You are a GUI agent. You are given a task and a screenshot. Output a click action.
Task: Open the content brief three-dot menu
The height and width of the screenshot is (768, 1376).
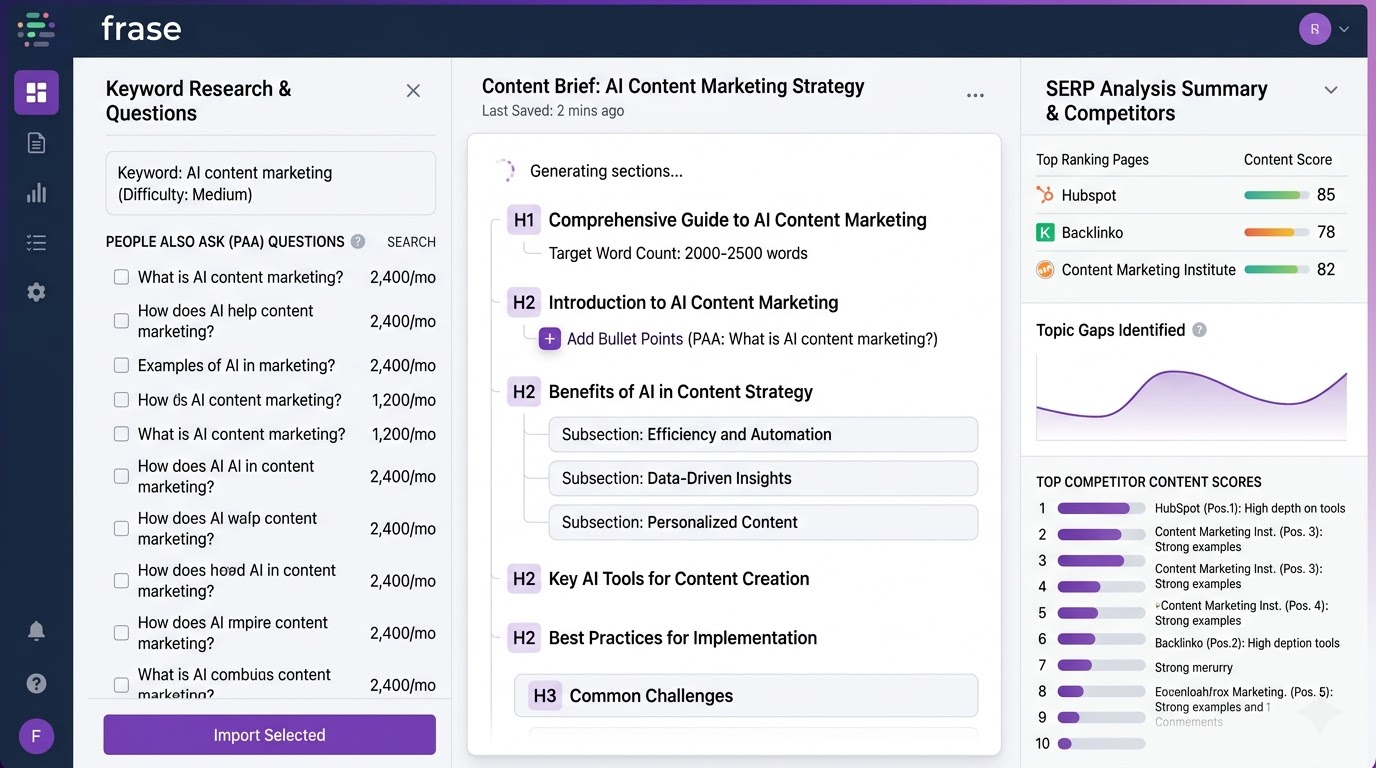[x=975, y=95]
